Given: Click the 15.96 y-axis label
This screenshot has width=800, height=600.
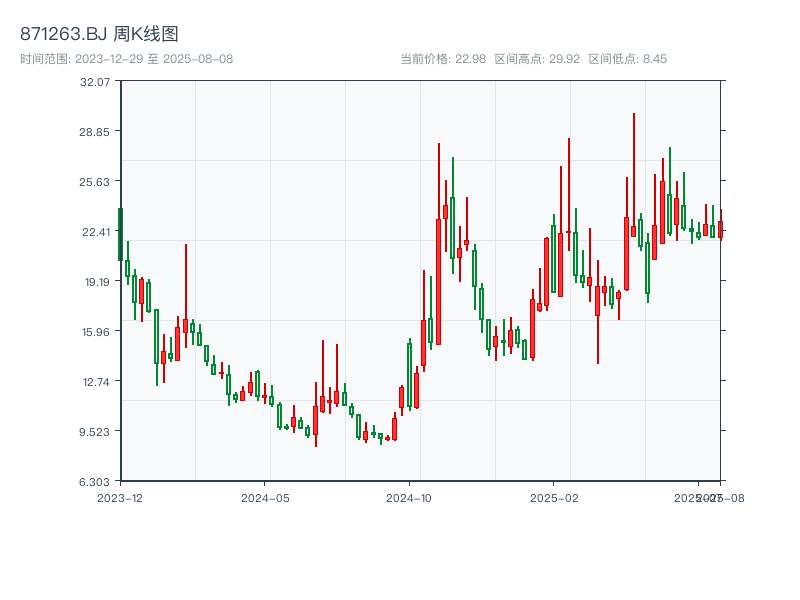Looking at the screenshot, I should (96, 332).
